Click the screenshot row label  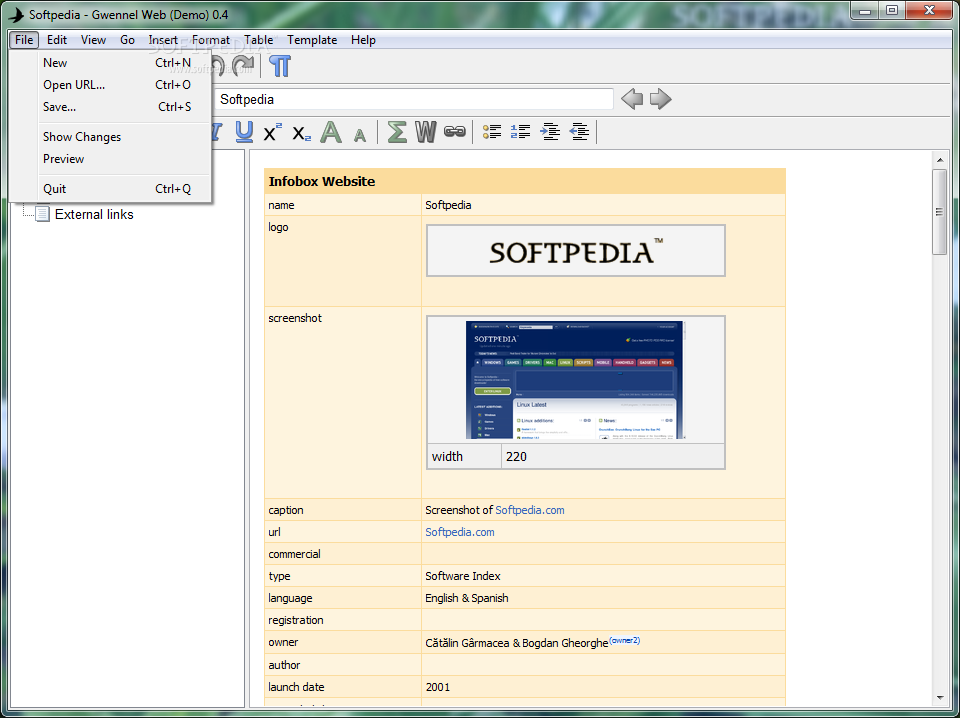click(x=295, y=318)
